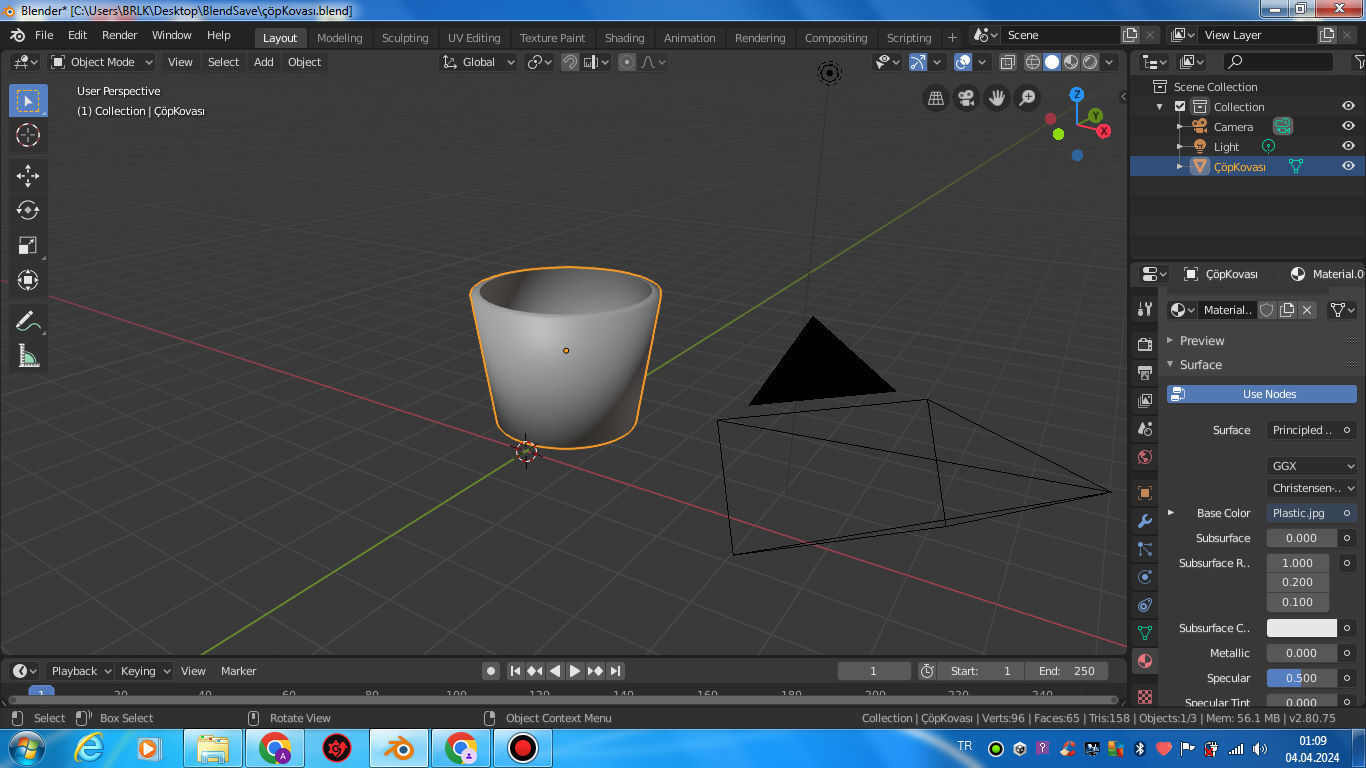Screen dimensions: 1366x768
Task: Expand the Preview panel
Action: coord(1202,341)
